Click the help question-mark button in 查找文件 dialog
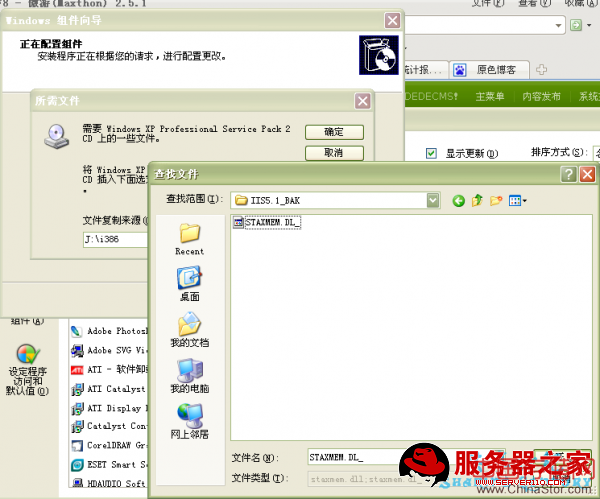The width and height of the screenshot is (600, 499). click(568, 174)
